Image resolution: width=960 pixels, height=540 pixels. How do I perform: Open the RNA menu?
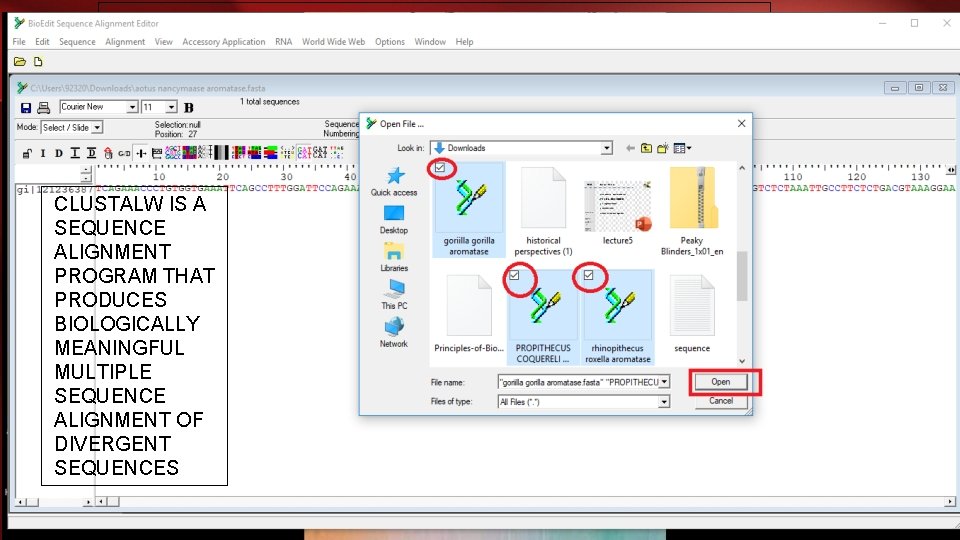click(x=283, y=42)
